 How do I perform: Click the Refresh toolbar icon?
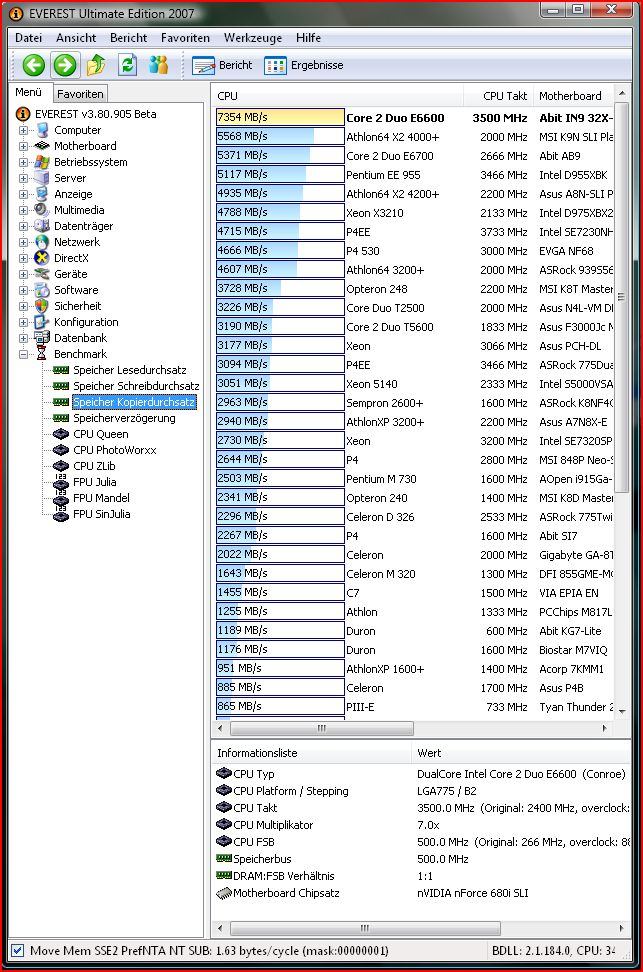[x=128, y=64]
